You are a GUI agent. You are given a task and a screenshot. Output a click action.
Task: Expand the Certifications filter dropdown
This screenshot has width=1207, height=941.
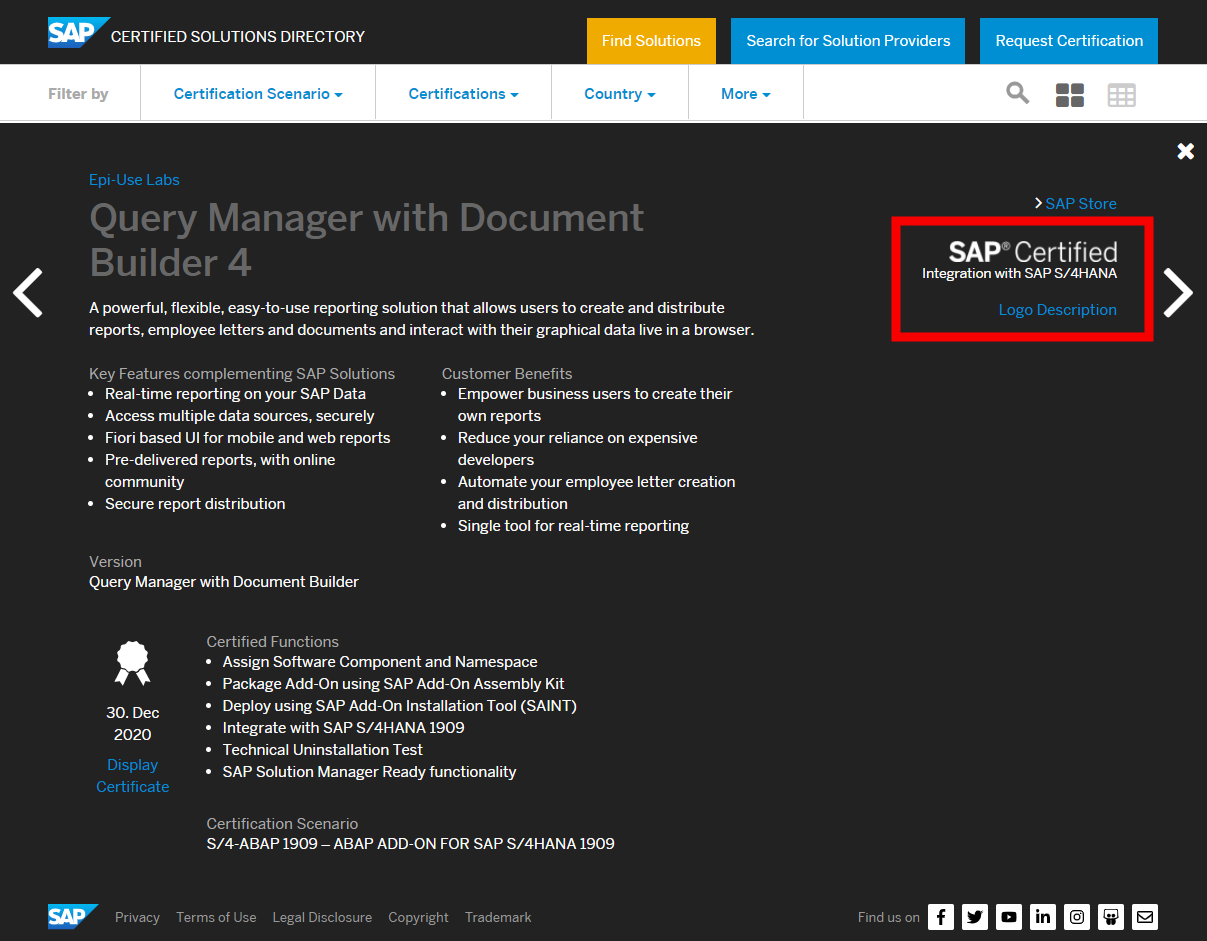[x=463, y=94]
